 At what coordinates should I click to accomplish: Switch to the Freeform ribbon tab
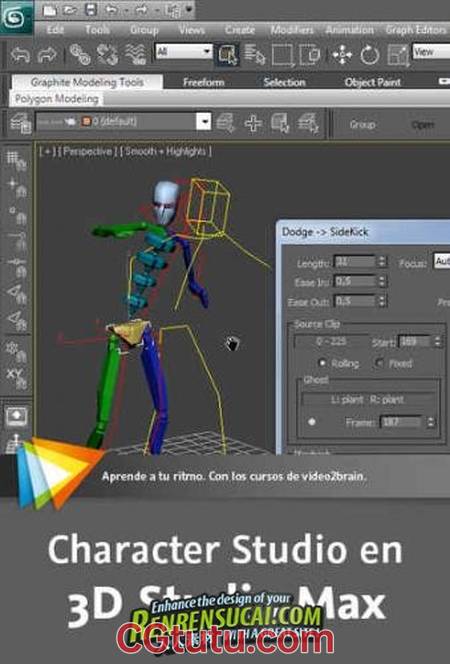click(204, 82)
